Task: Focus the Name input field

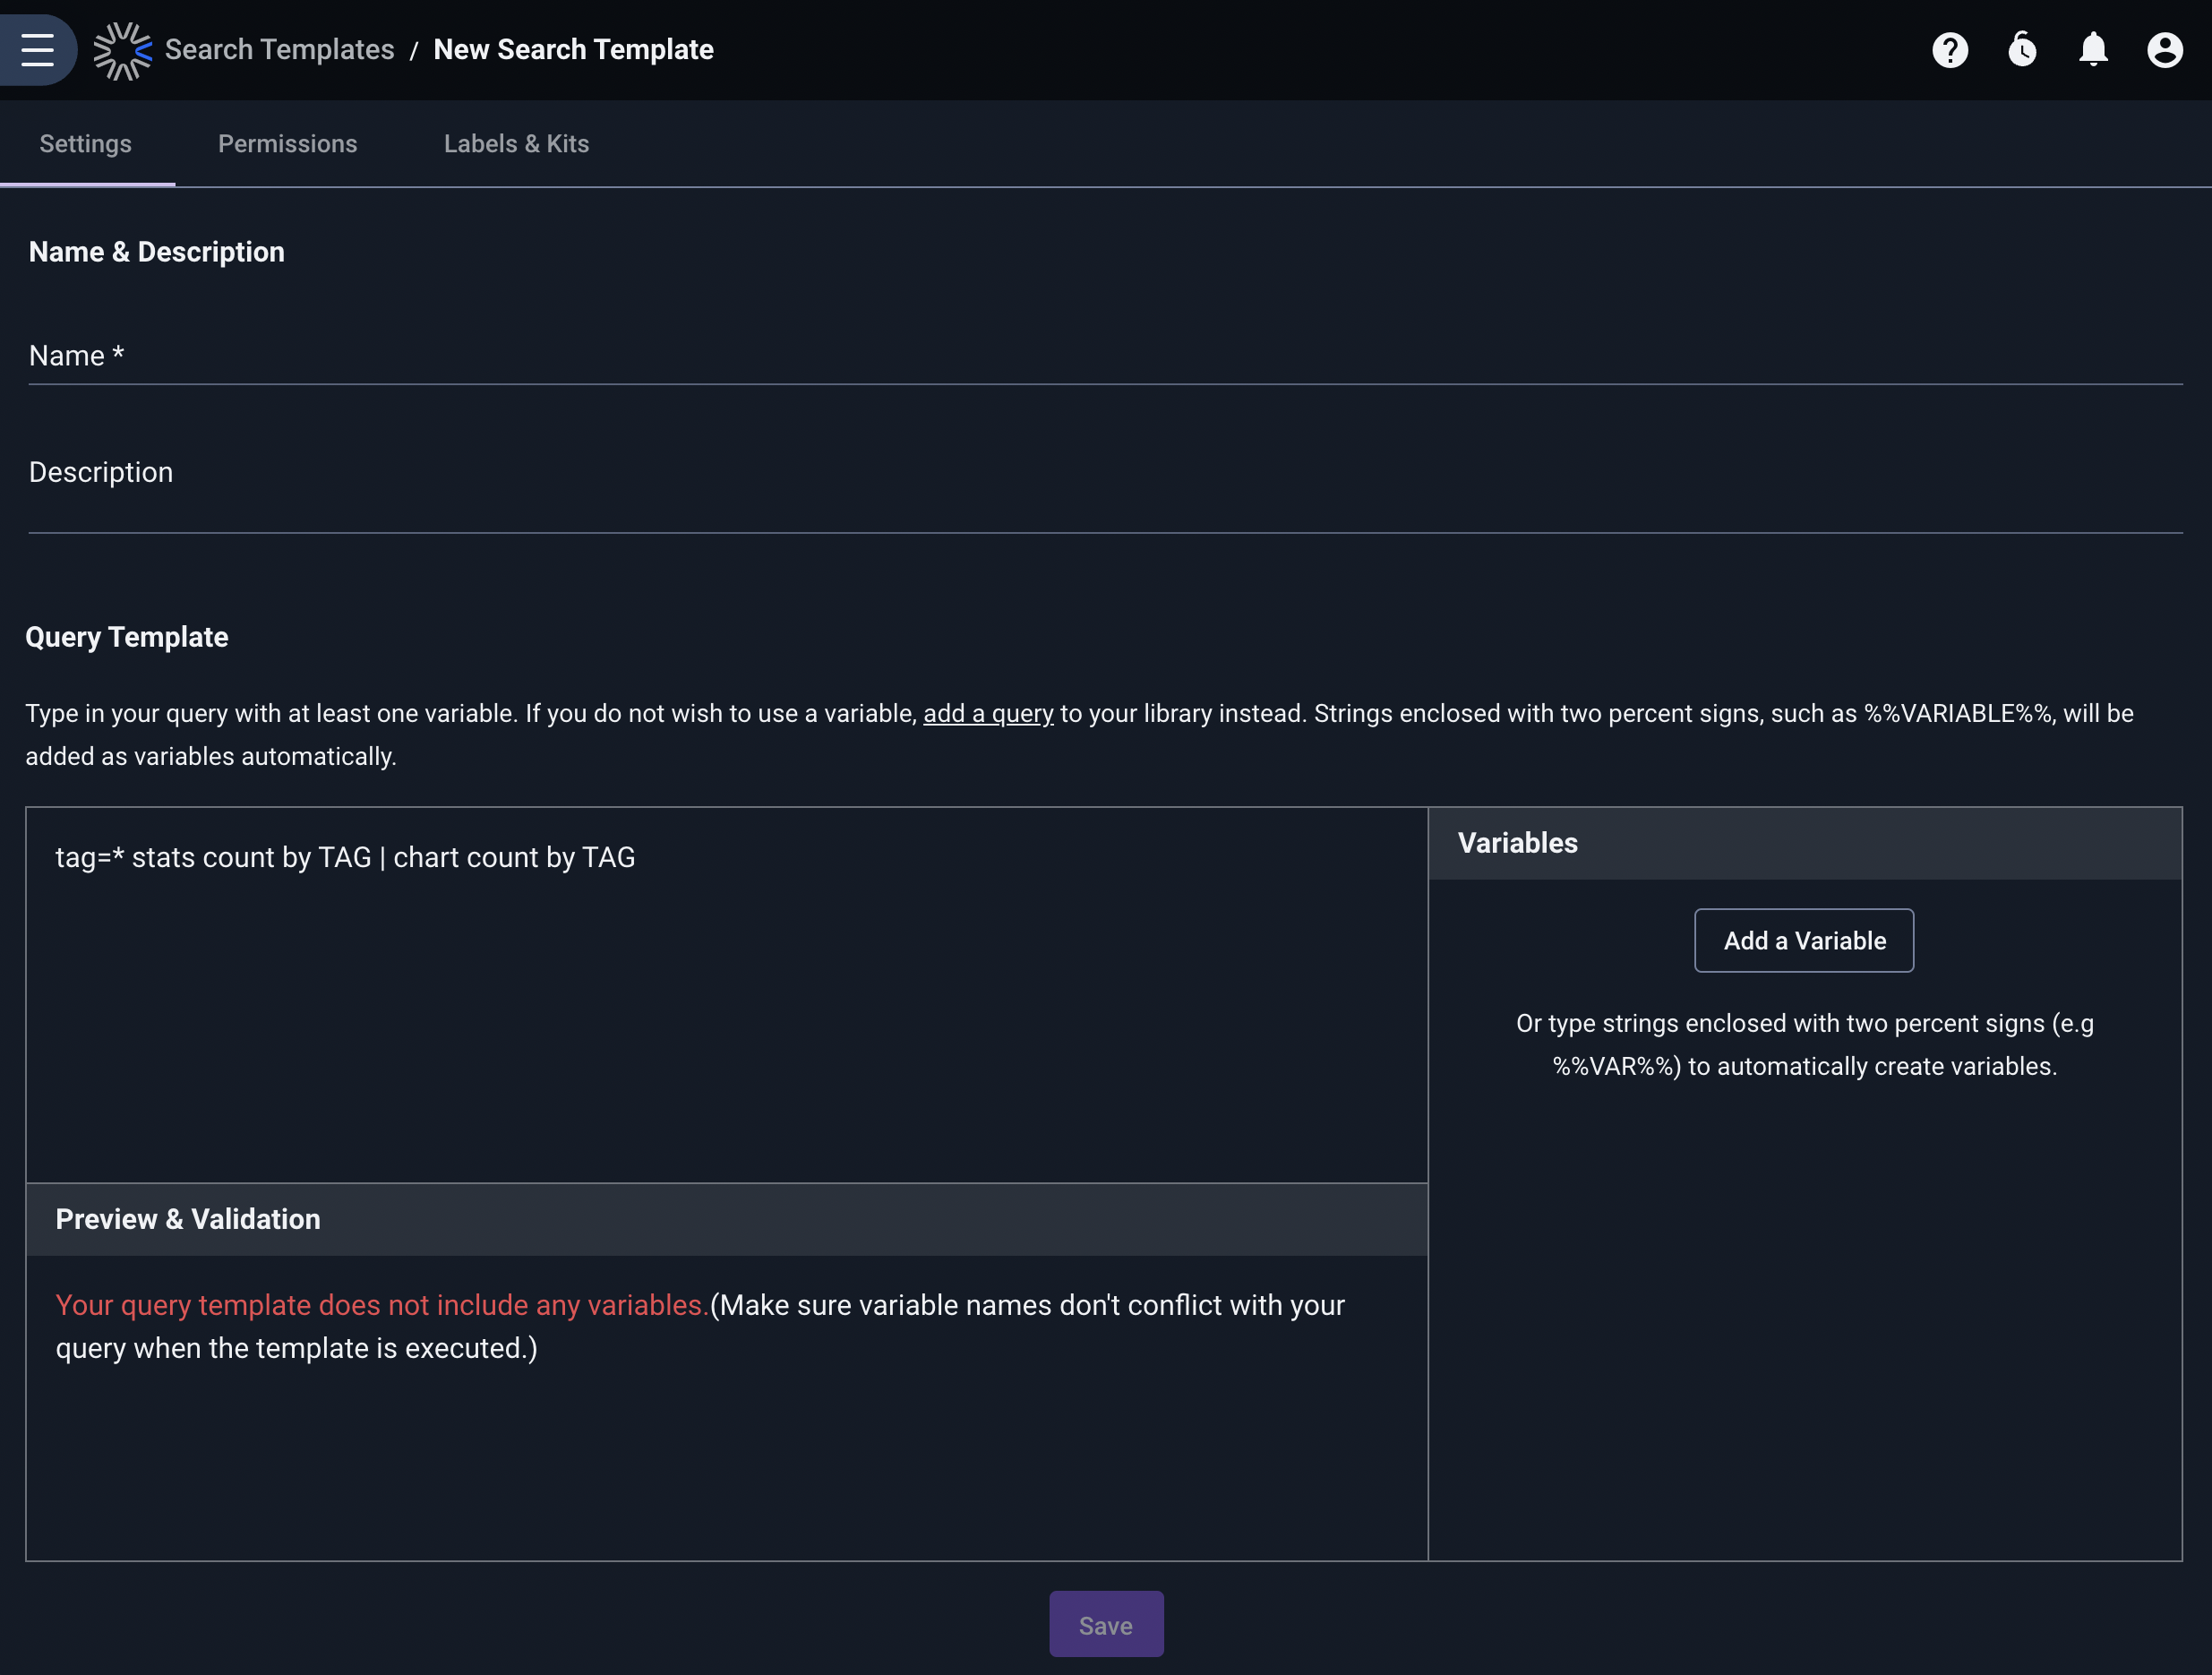Action: [1105, 356]
